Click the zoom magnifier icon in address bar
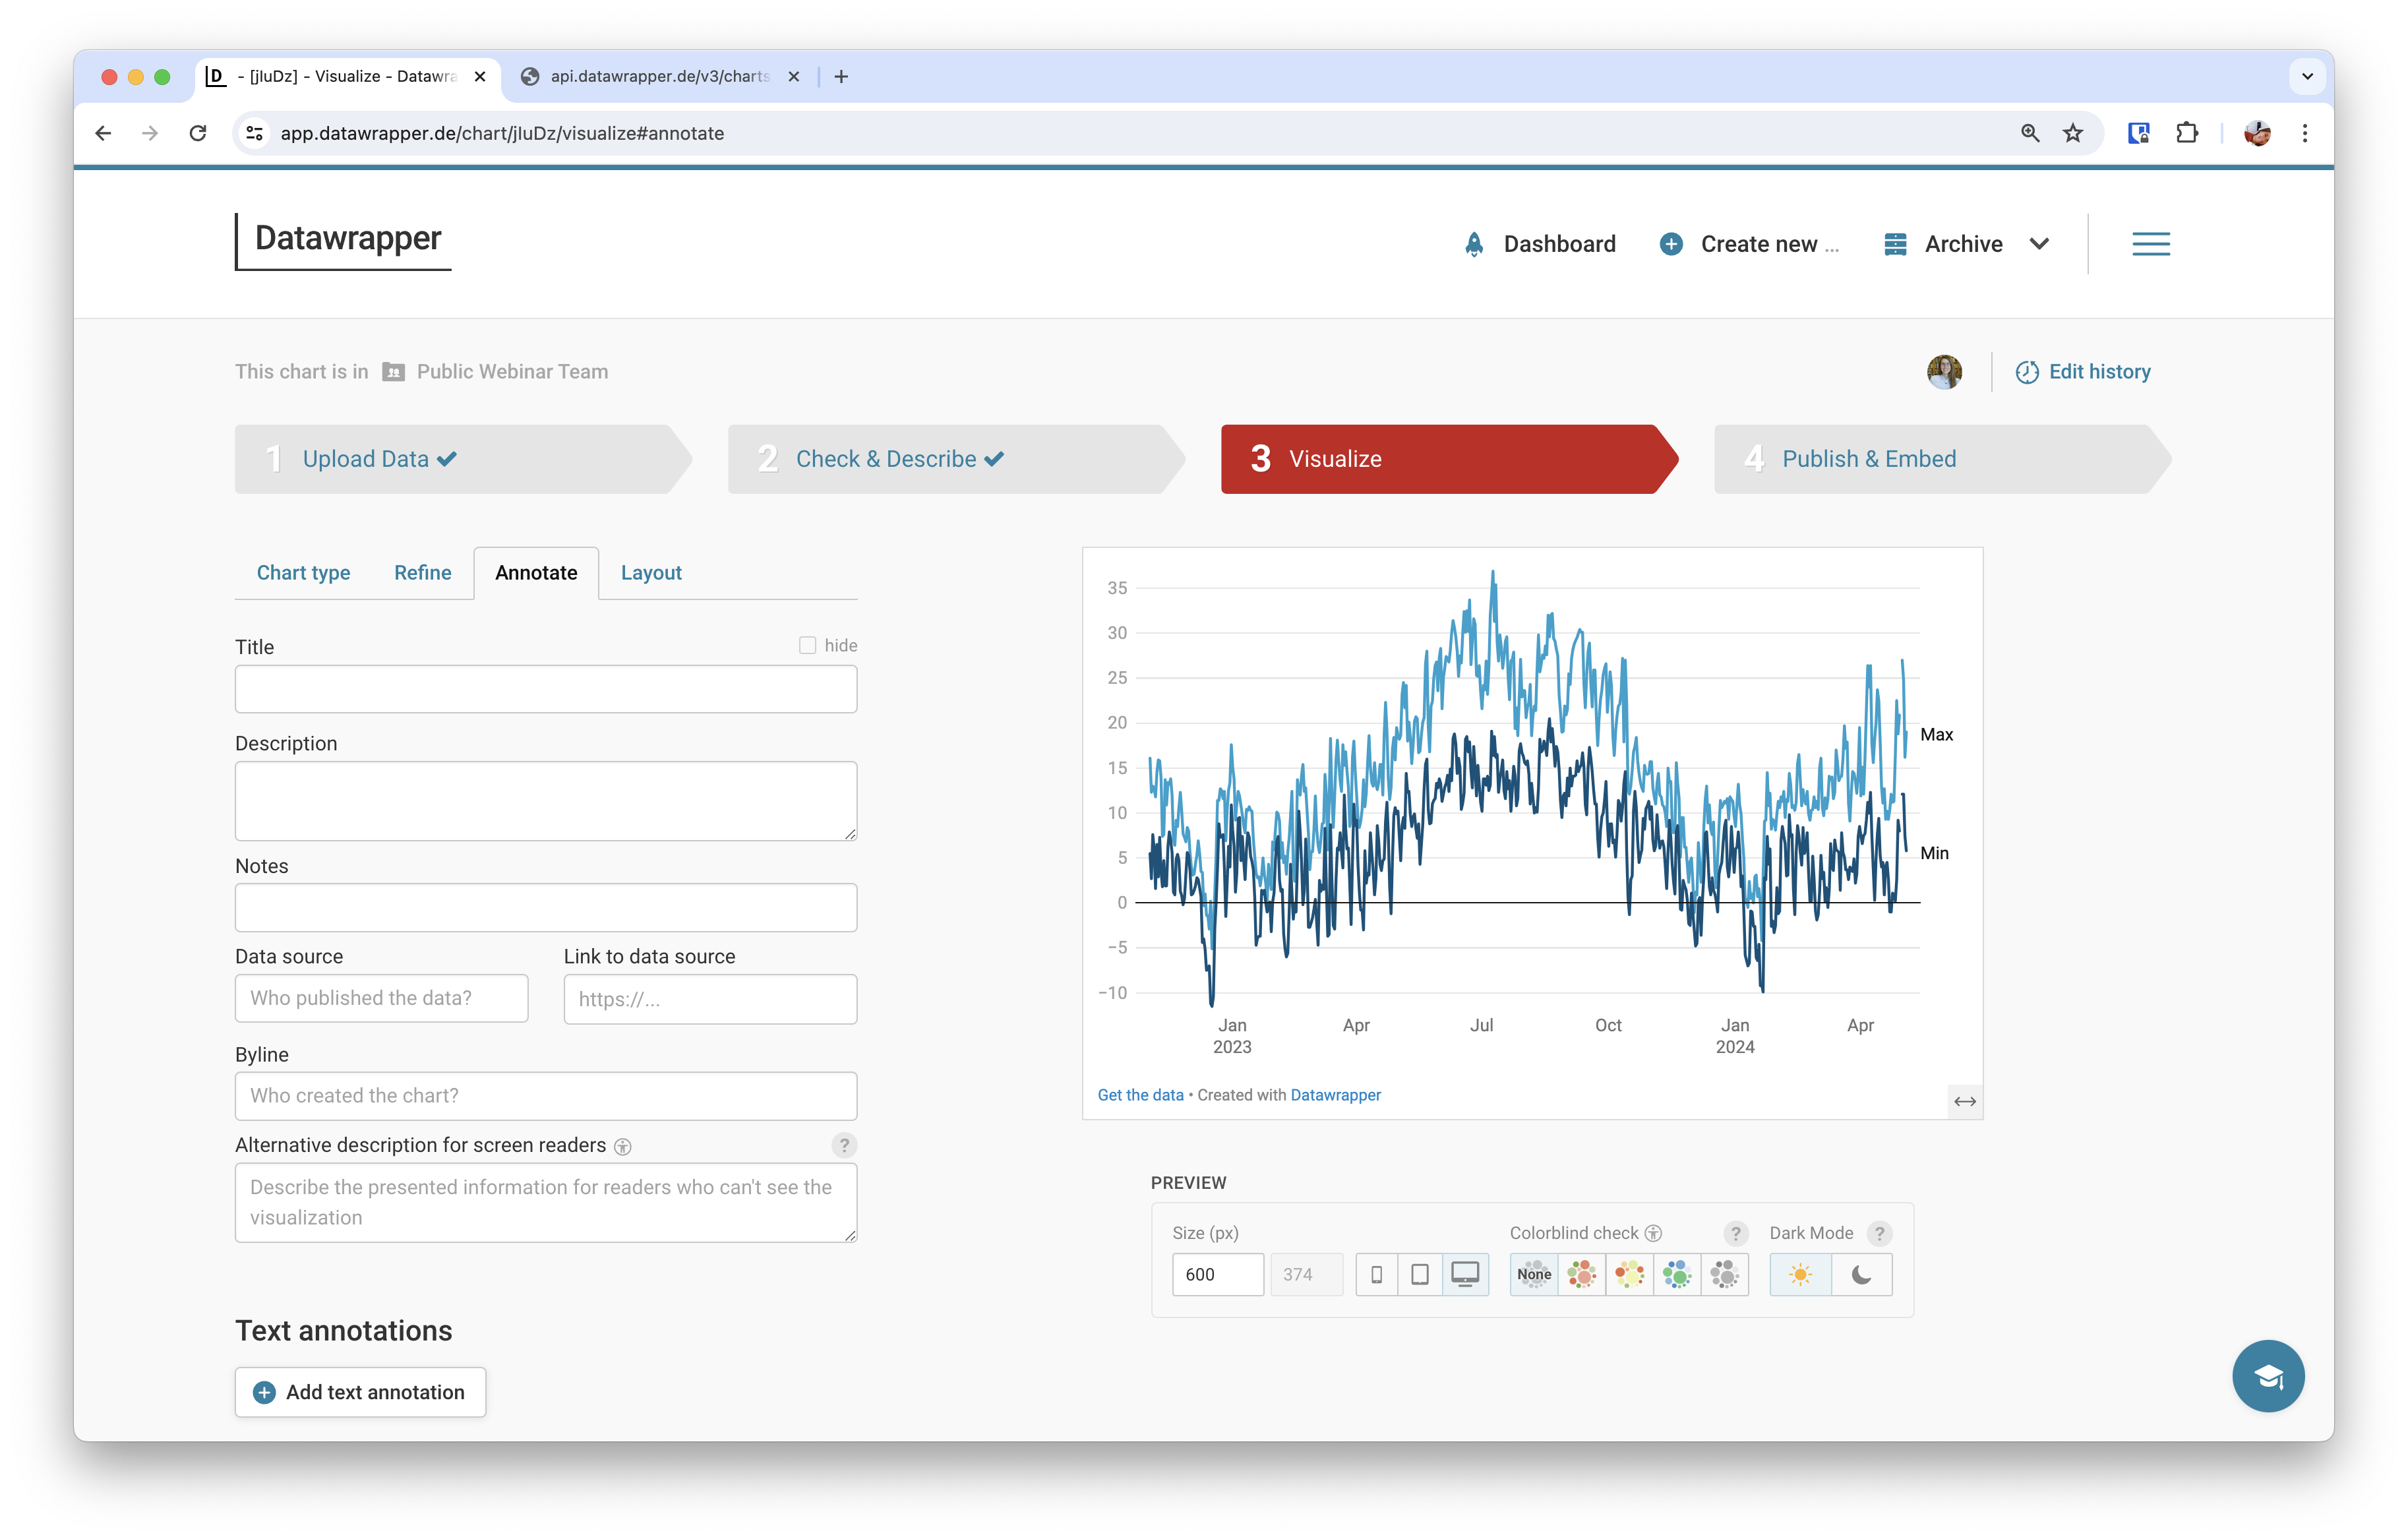The width and height of the screenshot is (2408, 1539). point(2030,133)
